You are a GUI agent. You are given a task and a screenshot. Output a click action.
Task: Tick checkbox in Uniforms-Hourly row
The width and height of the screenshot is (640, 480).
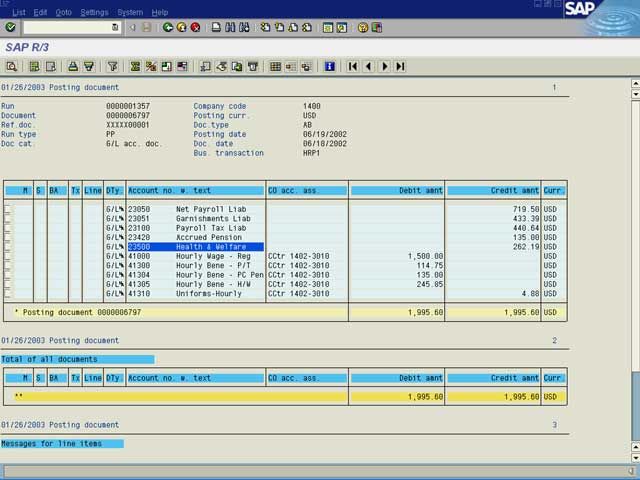coord(8,294)
